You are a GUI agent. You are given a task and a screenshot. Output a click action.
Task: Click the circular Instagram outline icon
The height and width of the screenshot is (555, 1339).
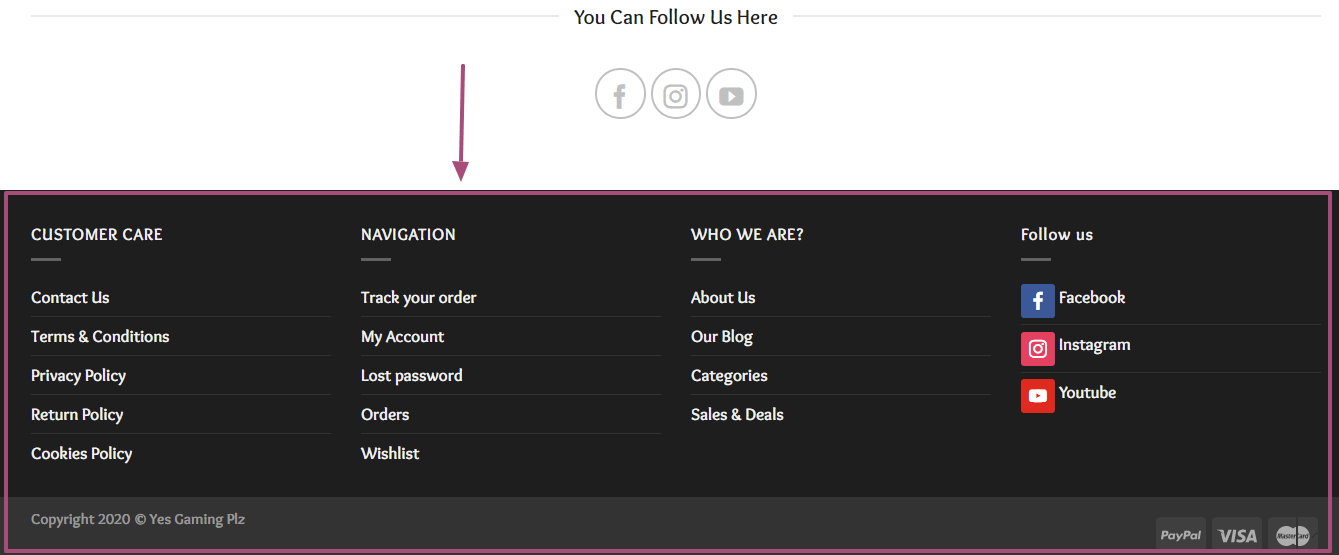tap(676, 94)
